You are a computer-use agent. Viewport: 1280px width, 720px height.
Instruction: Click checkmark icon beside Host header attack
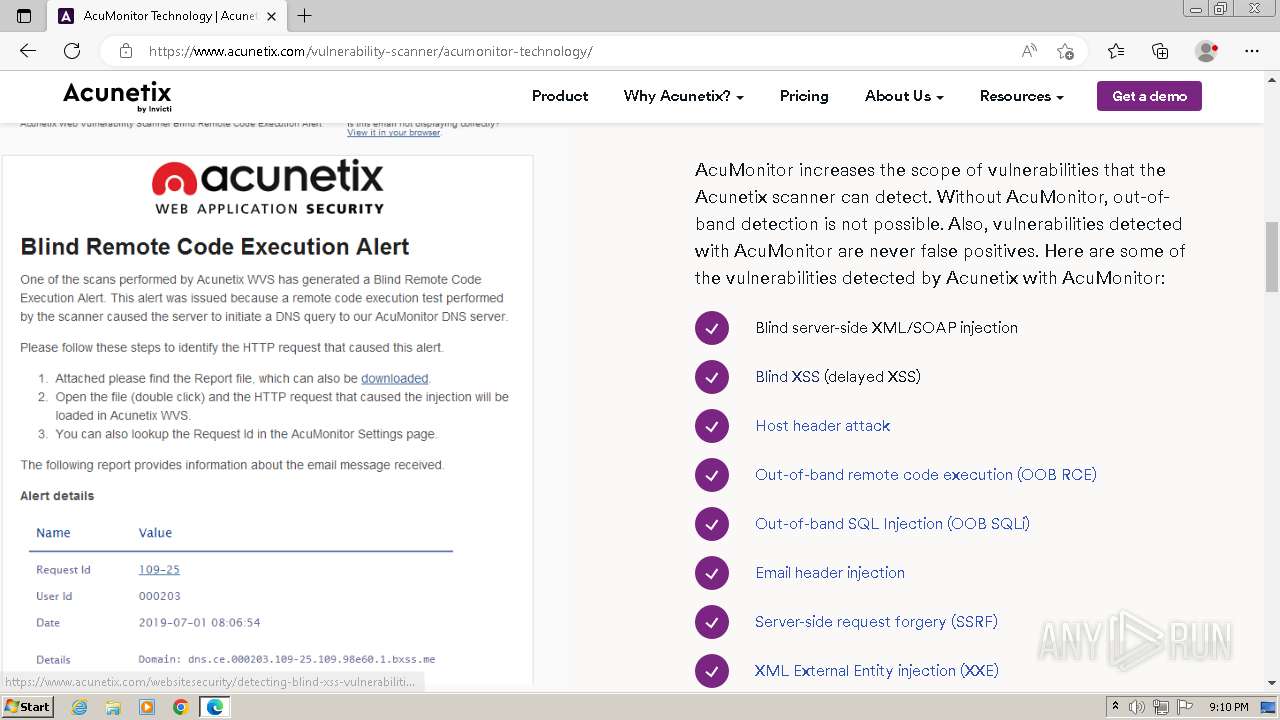(x=712, y=426)
